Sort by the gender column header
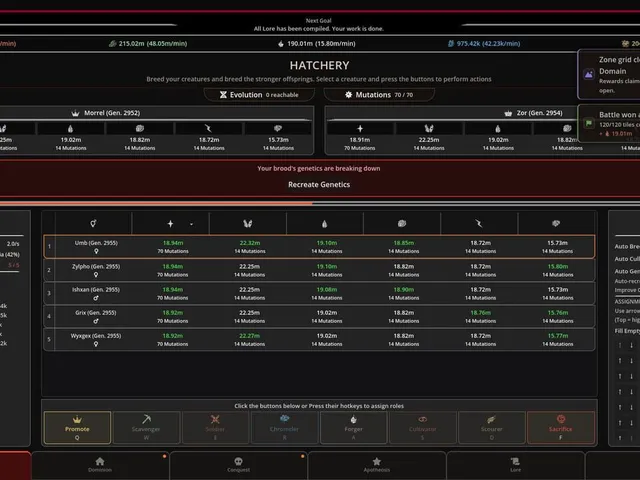The height and width of the screenshot is (480, 640). pyautogui.click(x=93, y=223)
